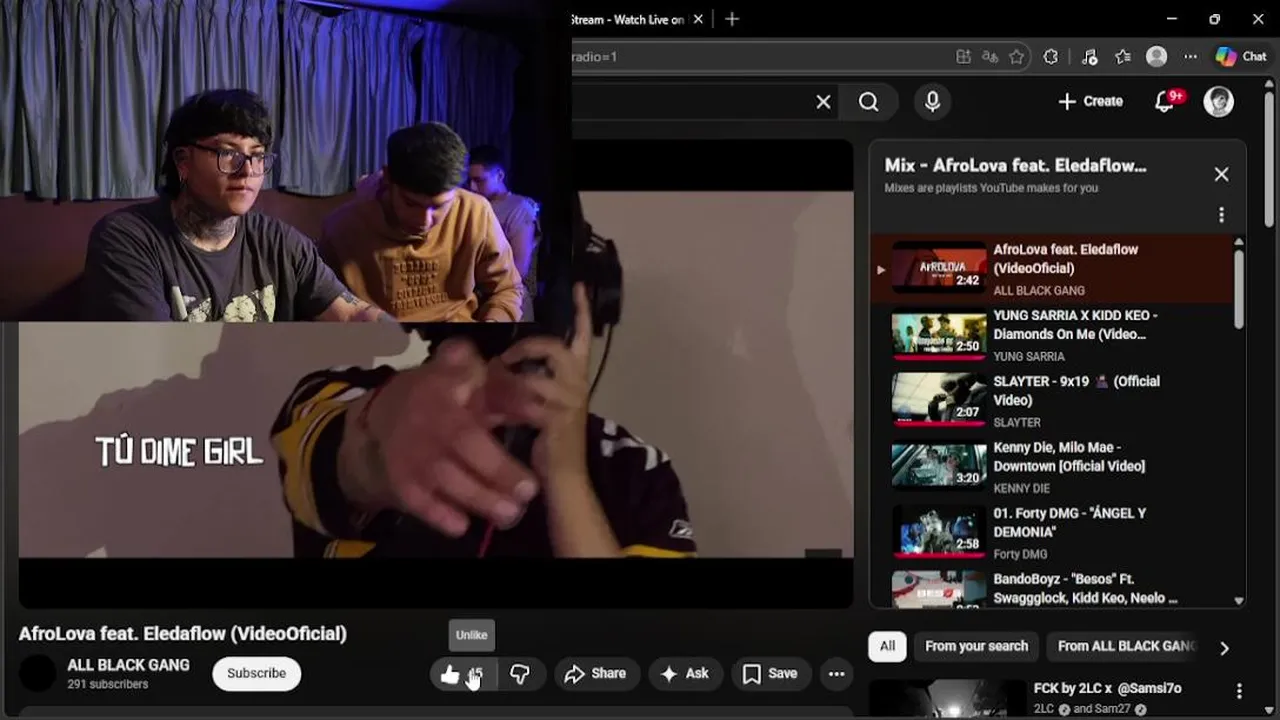The width and height of the screenshot is (1280, 720).
Task: Open FCK by 2LC video options
Action: pyautogui.click(x=1239, y=691)
